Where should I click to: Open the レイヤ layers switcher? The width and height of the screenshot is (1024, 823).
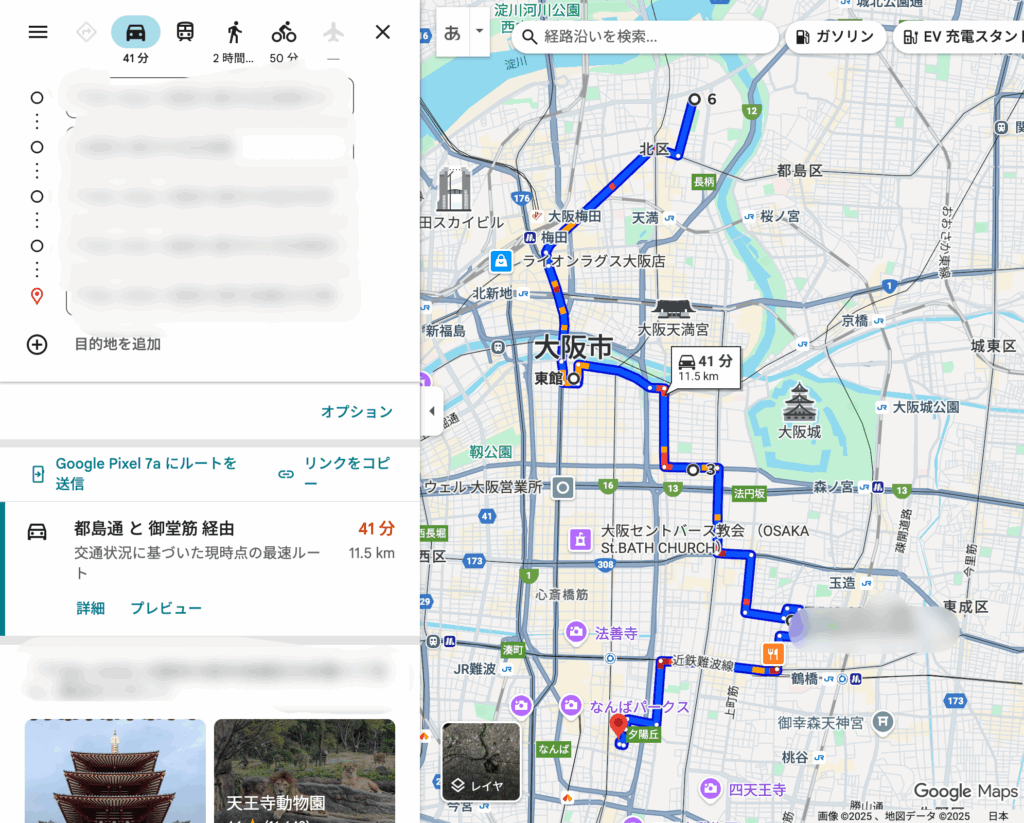click(x=481, y=762)
